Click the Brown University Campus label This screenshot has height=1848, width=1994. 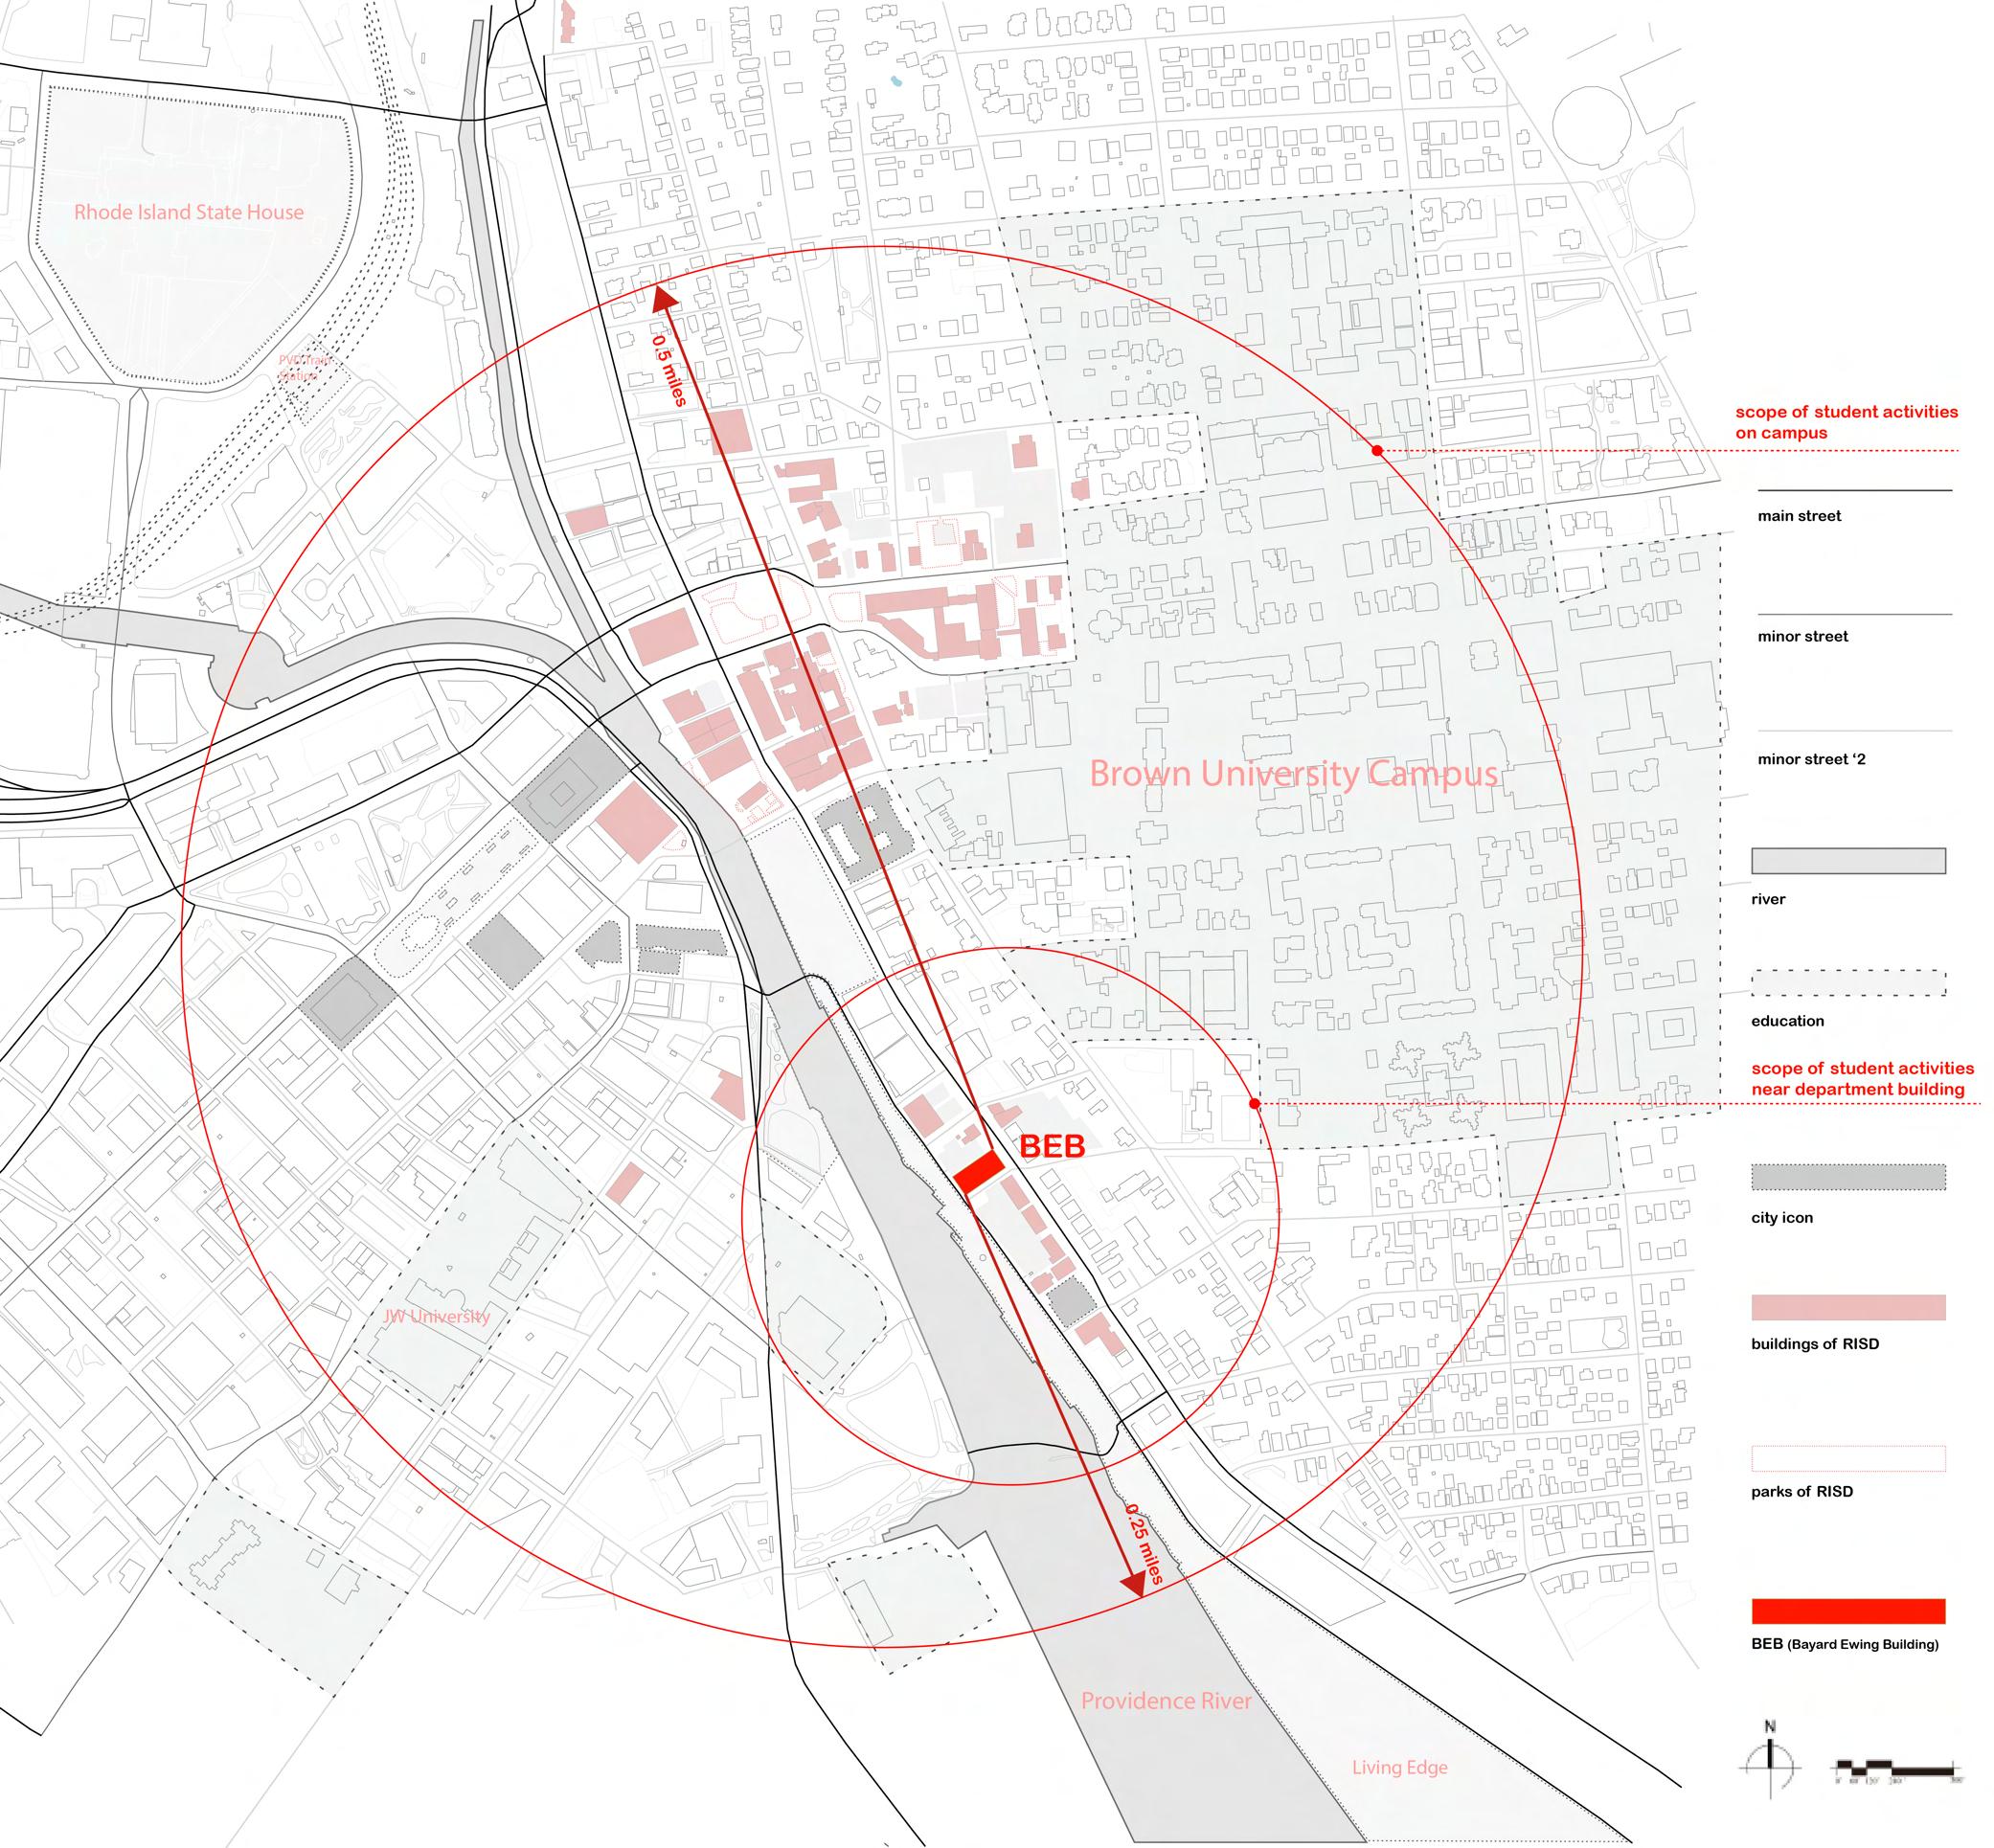1292,774
